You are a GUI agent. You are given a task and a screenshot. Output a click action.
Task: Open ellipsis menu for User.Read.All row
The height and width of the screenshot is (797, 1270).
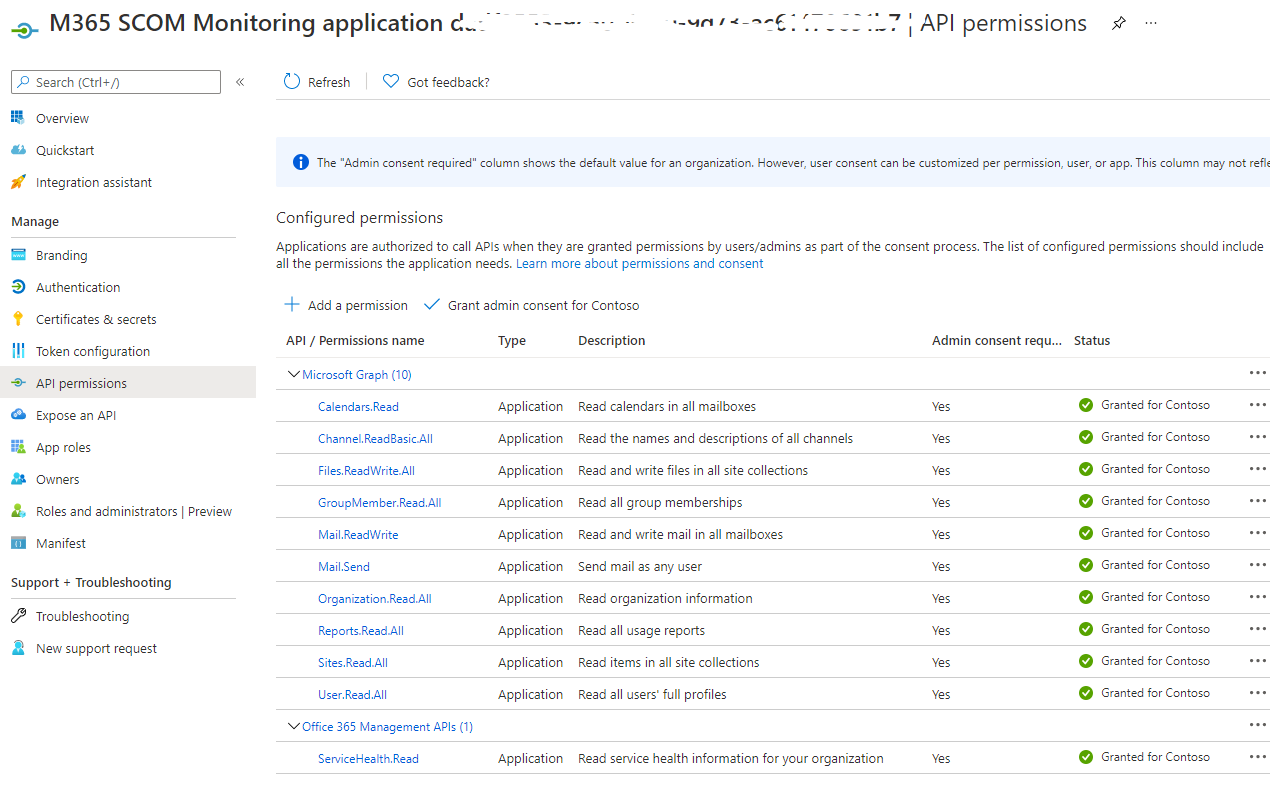pyautogui.click(x=1258, y=693)
